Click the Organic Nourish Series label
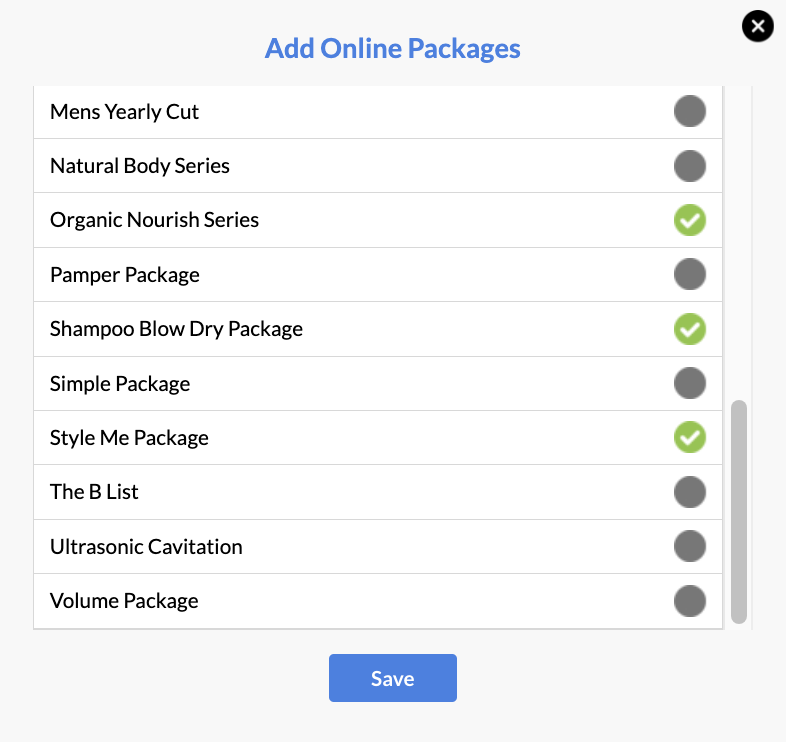Screen dimensions: 786x742 154,220
